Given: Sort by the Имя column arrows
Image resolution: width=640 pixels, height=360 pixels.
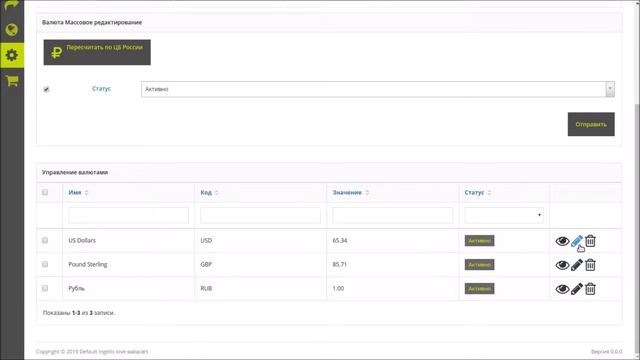Looking at the screenshot, I should 86,193.
